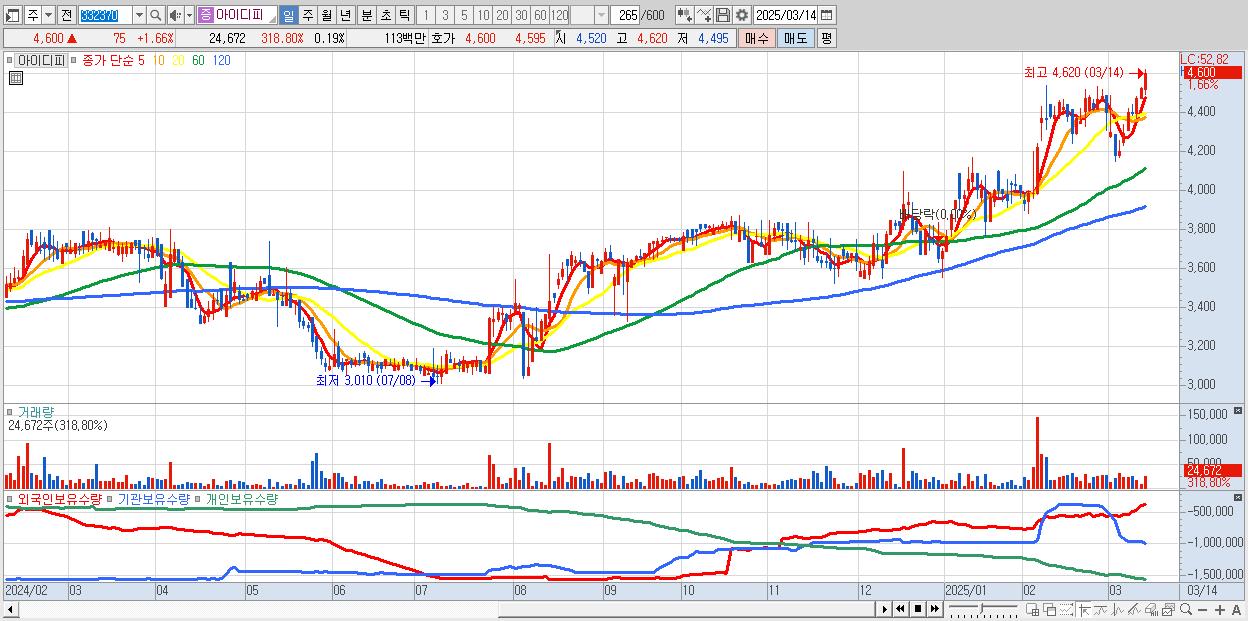Viewport: 1248px width, 621px height.
Task: Click the green 60-day average label
Action: pos(198,60)
